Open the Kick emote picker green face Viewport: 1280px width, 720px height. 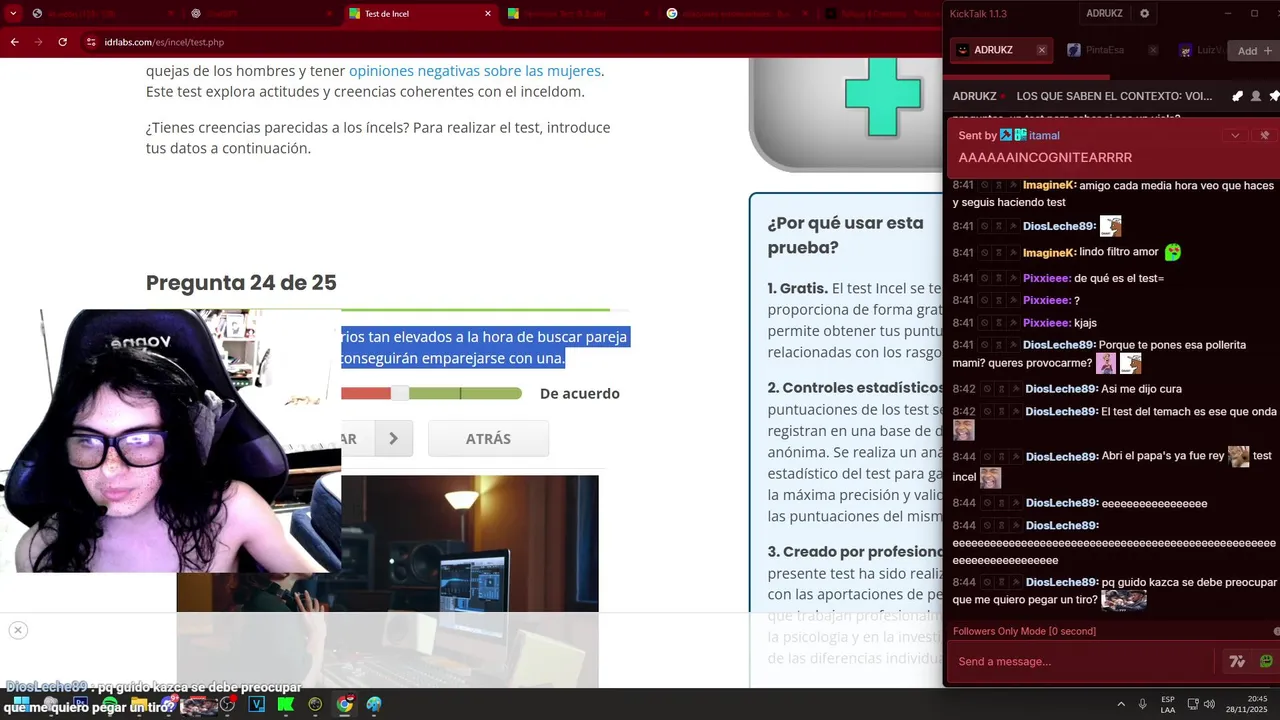[x=1266, y=661]
